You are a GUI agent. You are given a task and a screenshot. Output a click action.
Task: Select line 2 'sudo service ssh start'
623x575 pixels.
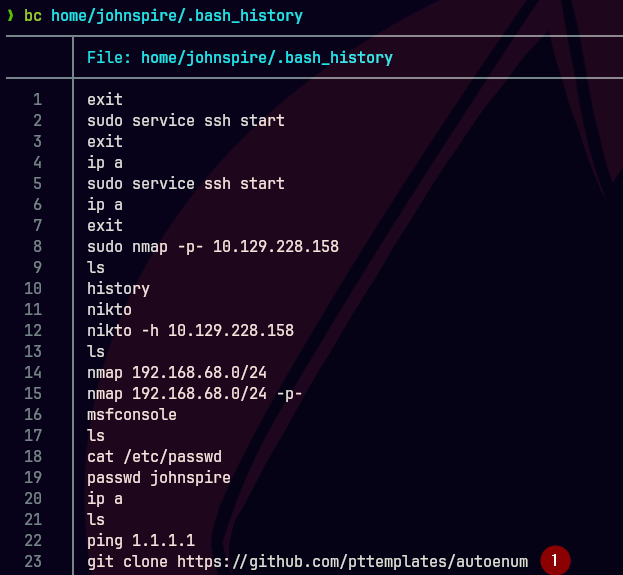pos(186,120)
